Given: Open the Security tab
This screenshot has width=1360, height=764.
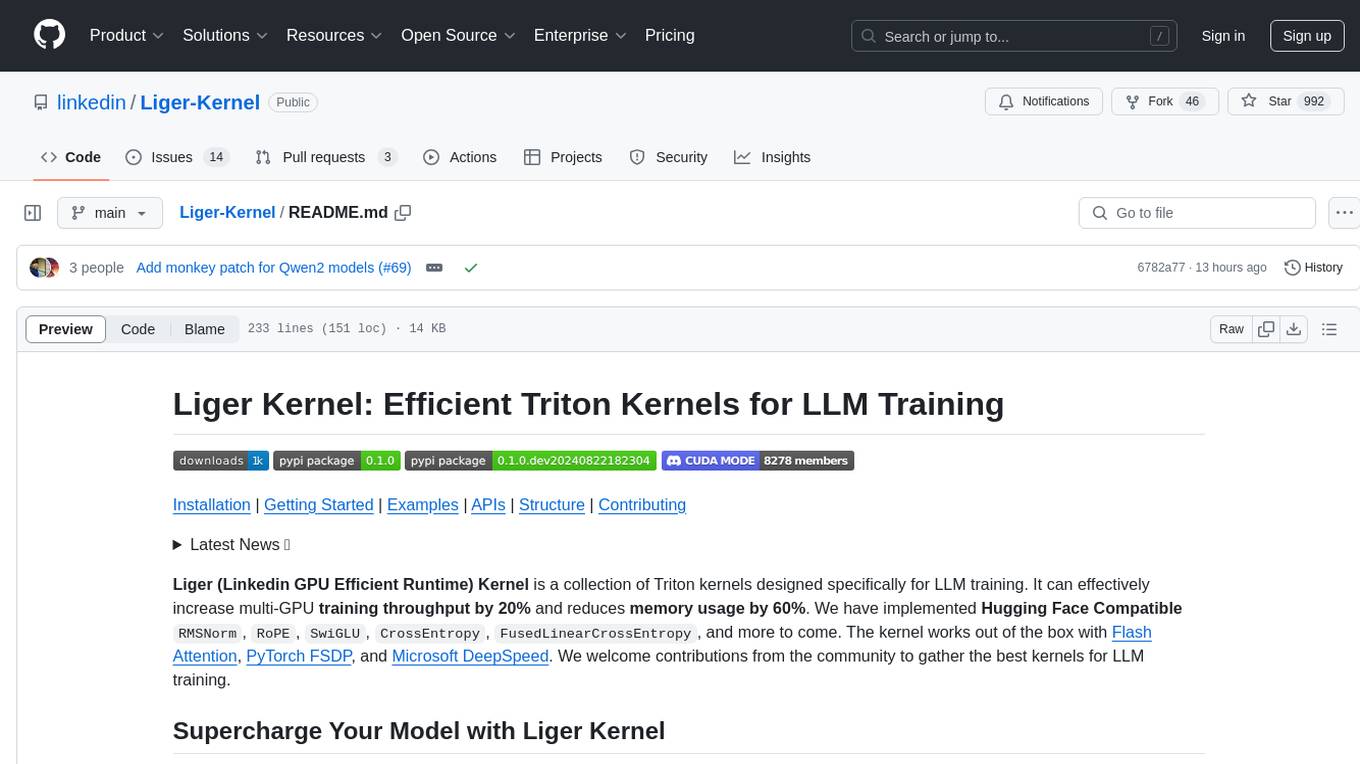Looking at the screenshot, I should (668, 157).
